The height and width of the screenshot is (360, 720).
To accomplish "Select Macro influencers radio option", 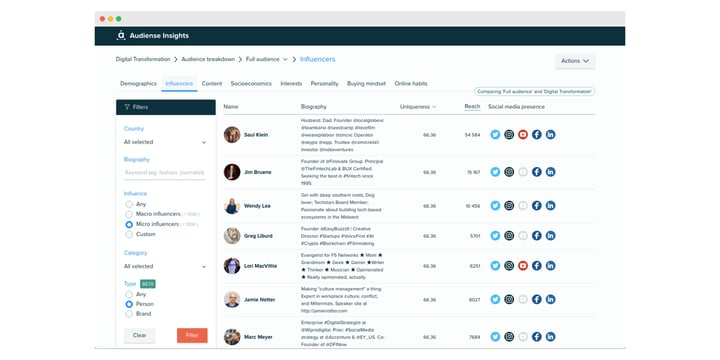I will (129, 214).
